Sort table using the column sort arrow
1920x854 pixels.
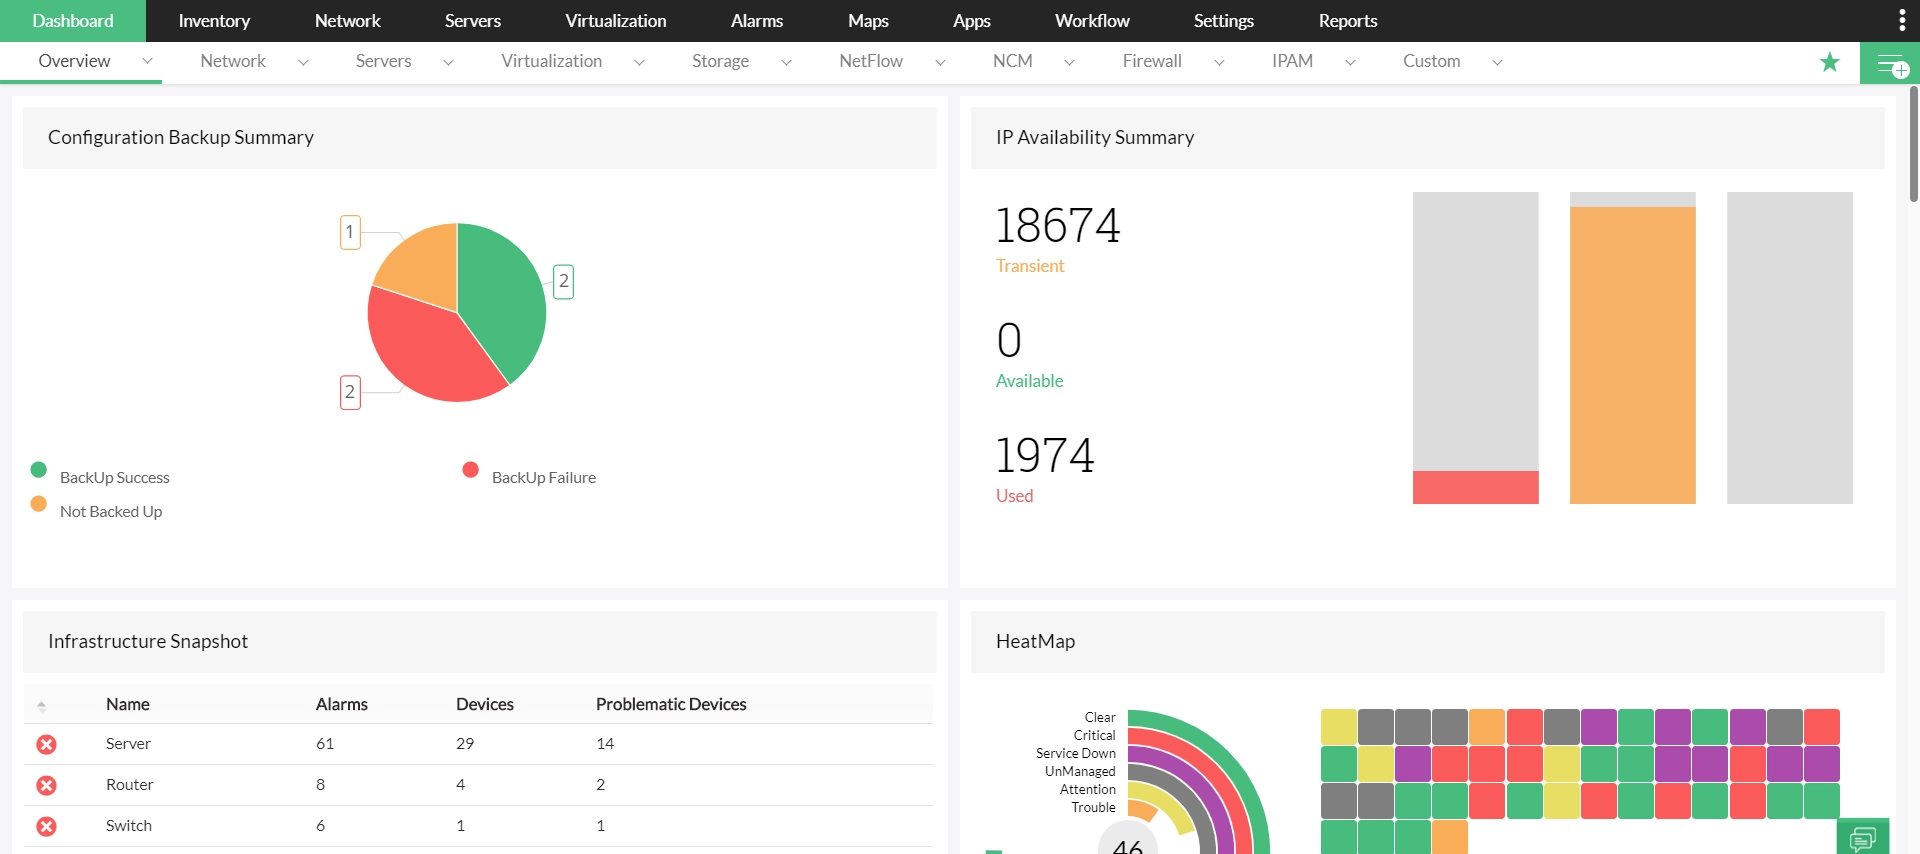(41, 706)
